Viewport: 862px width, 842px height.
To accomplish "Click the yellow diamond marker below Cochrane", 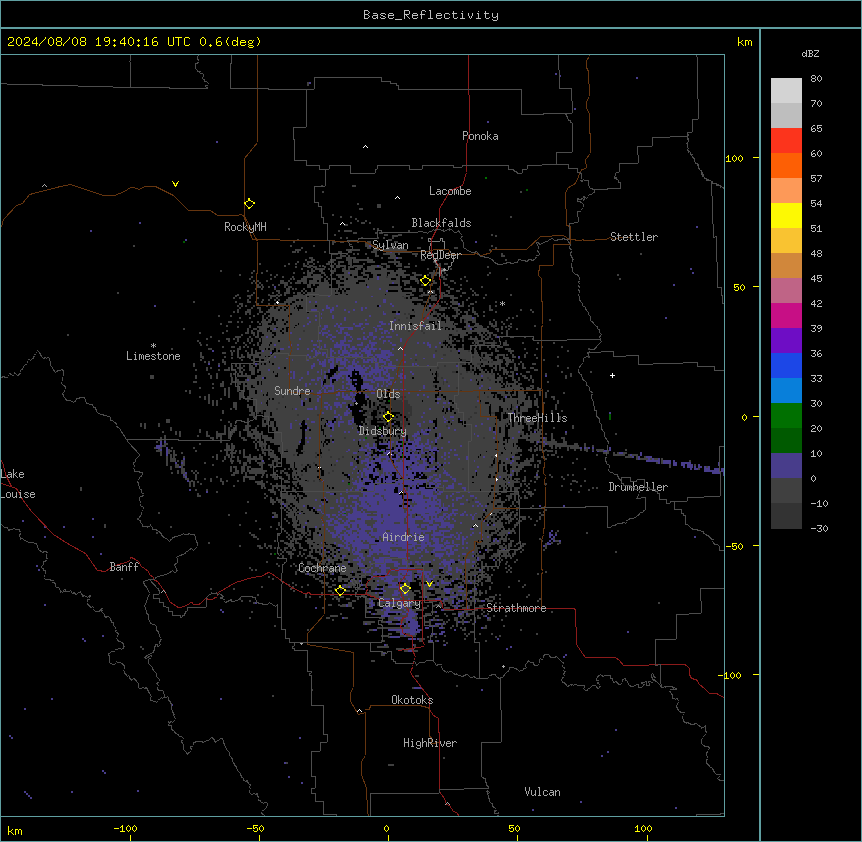I will point(340,590).
